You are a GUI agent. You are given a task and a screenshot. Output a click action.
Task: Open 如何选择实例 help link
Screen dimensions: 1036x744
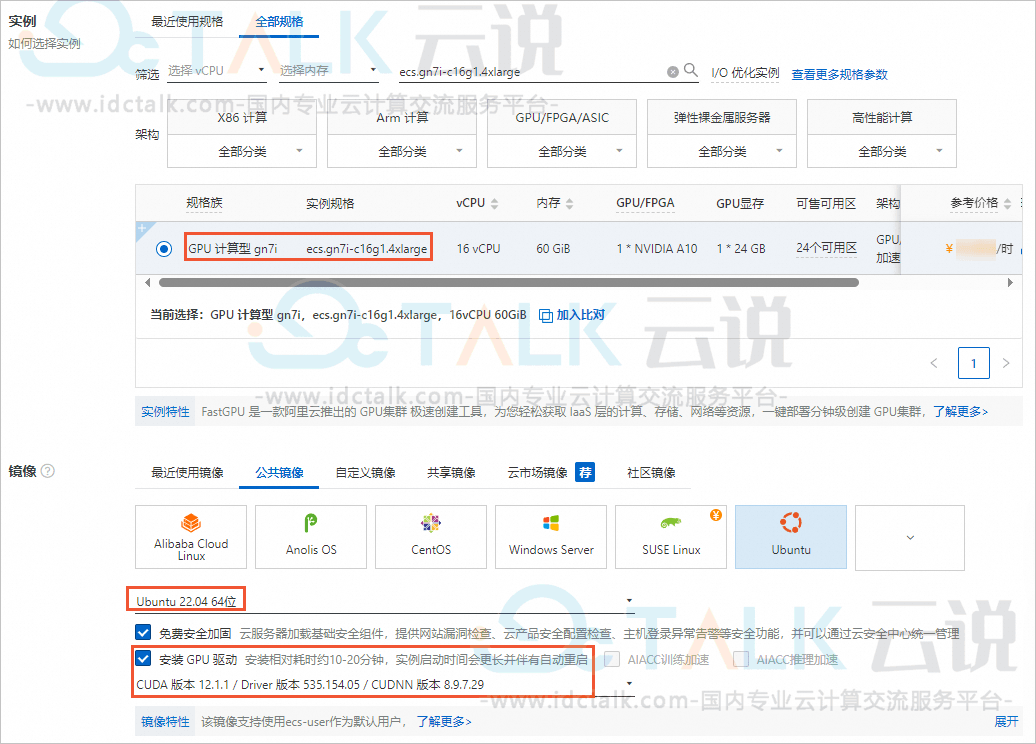[x=44, y=44]
